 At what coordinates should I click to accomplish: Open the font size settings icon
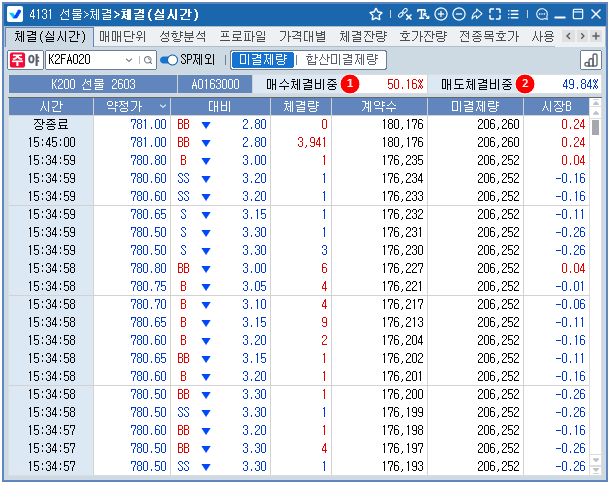coord(422,14)
